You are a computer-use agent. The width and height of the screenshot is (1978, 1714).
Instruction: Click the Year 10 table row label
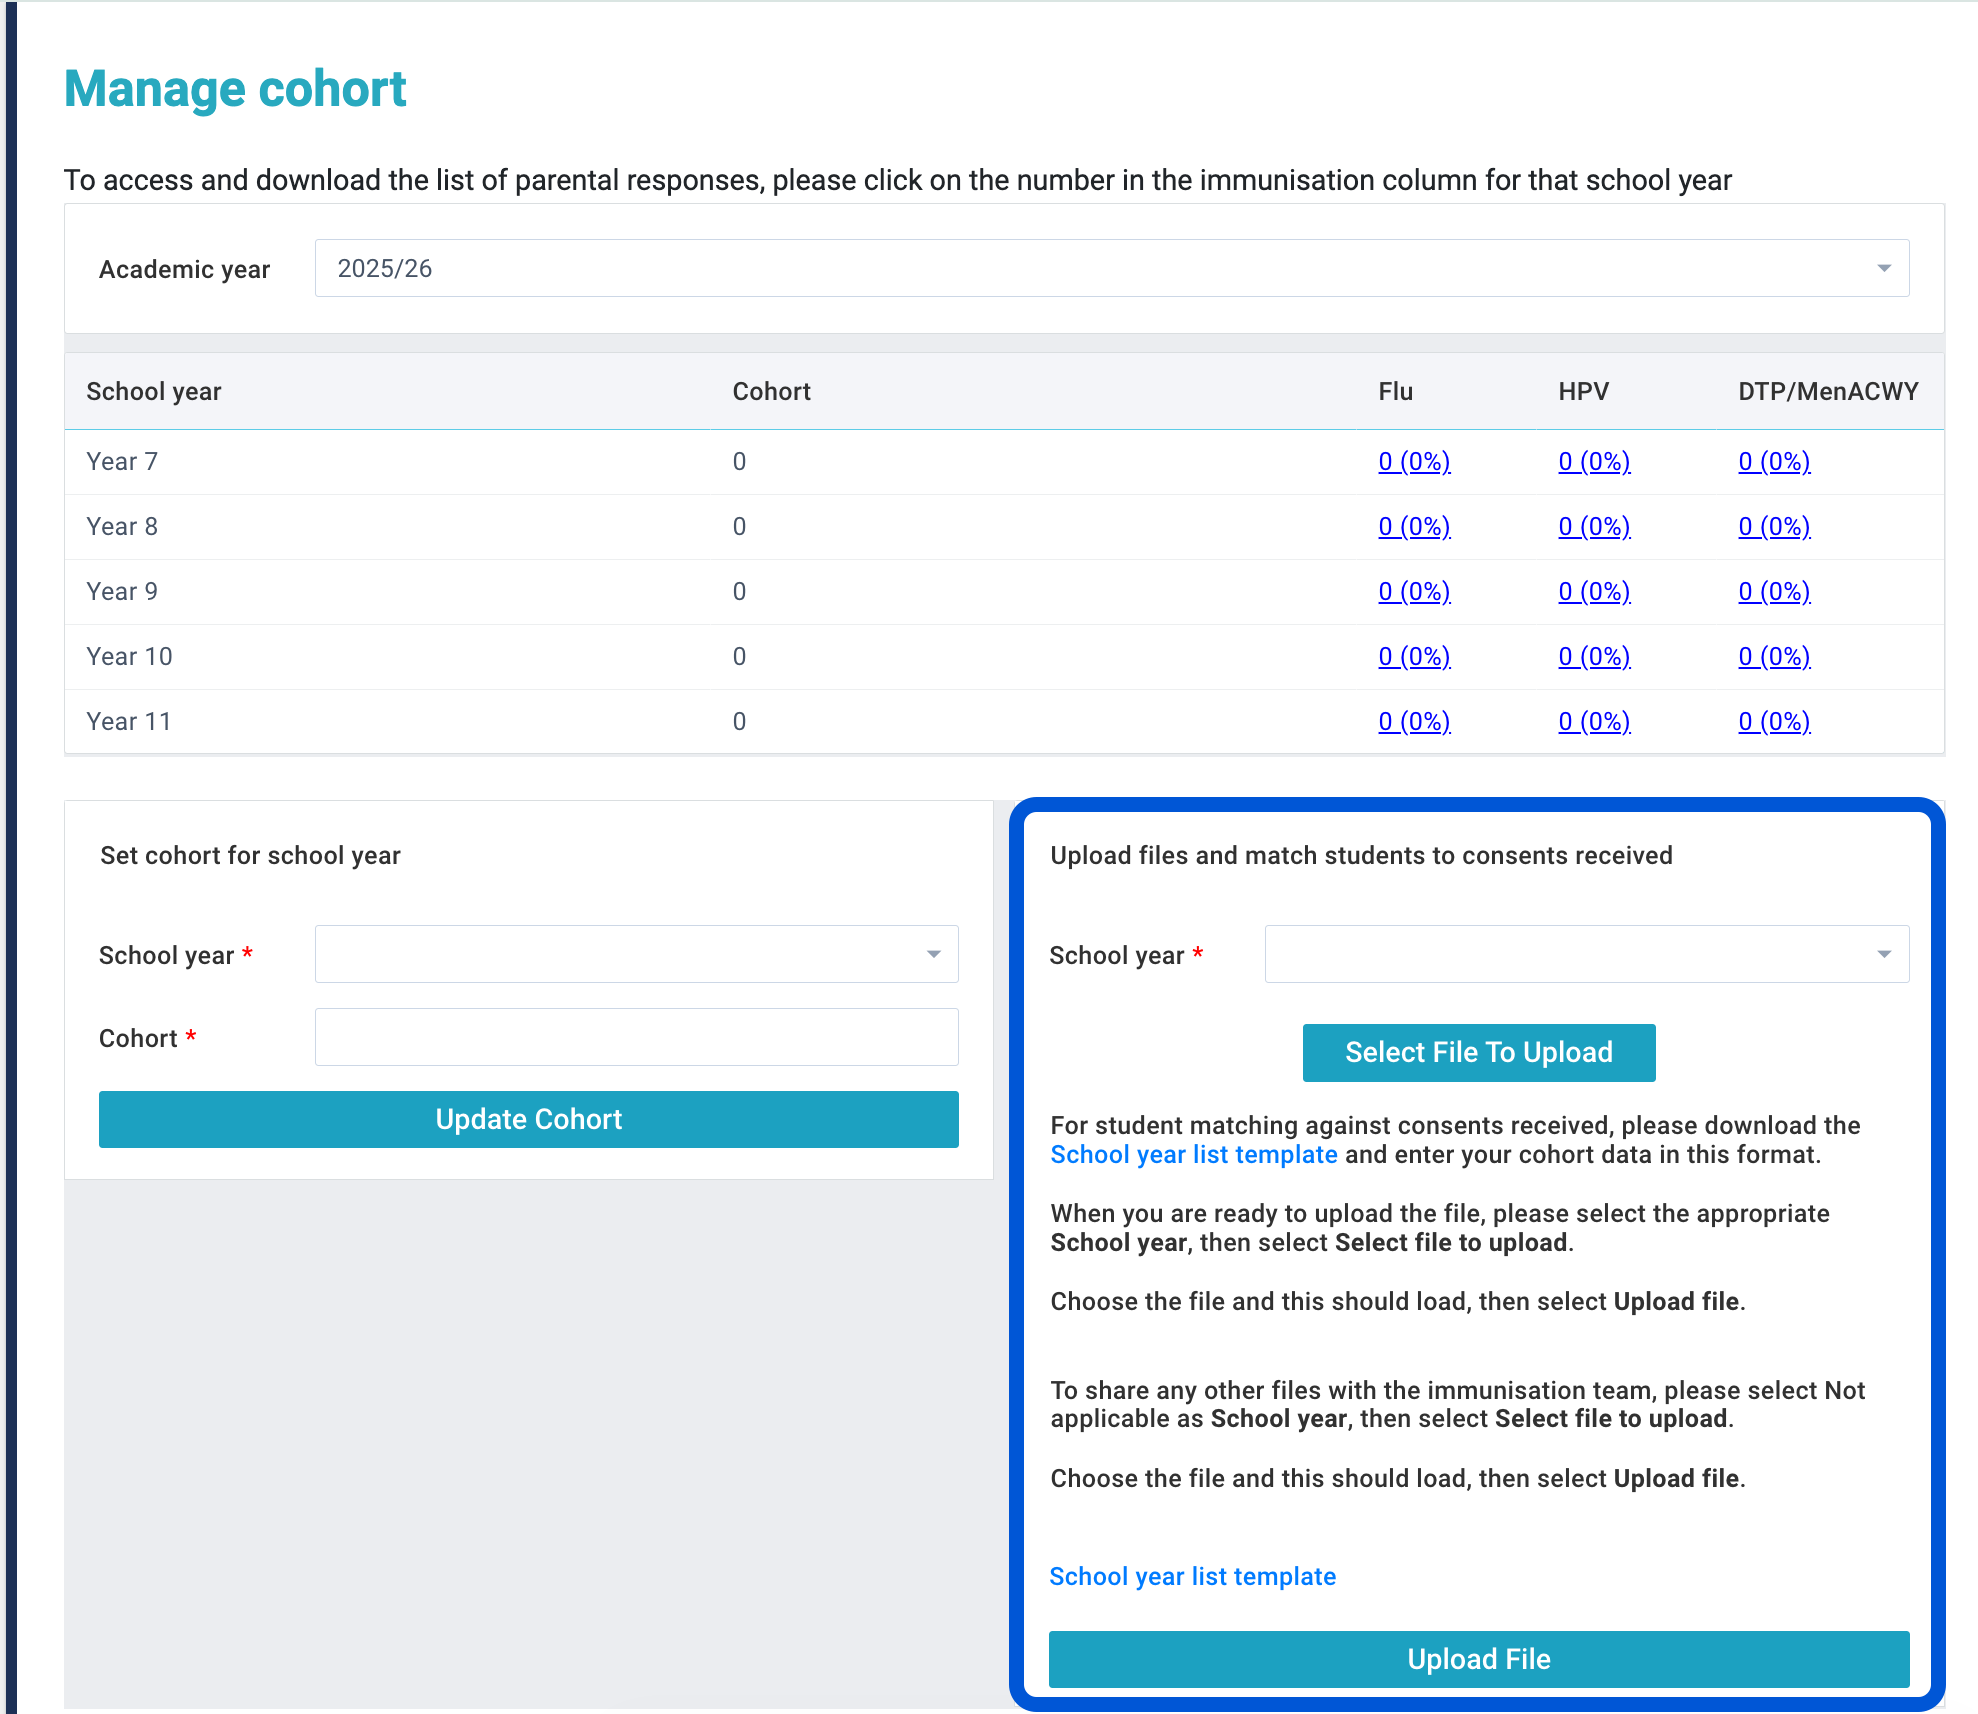[x=129, y=656]
